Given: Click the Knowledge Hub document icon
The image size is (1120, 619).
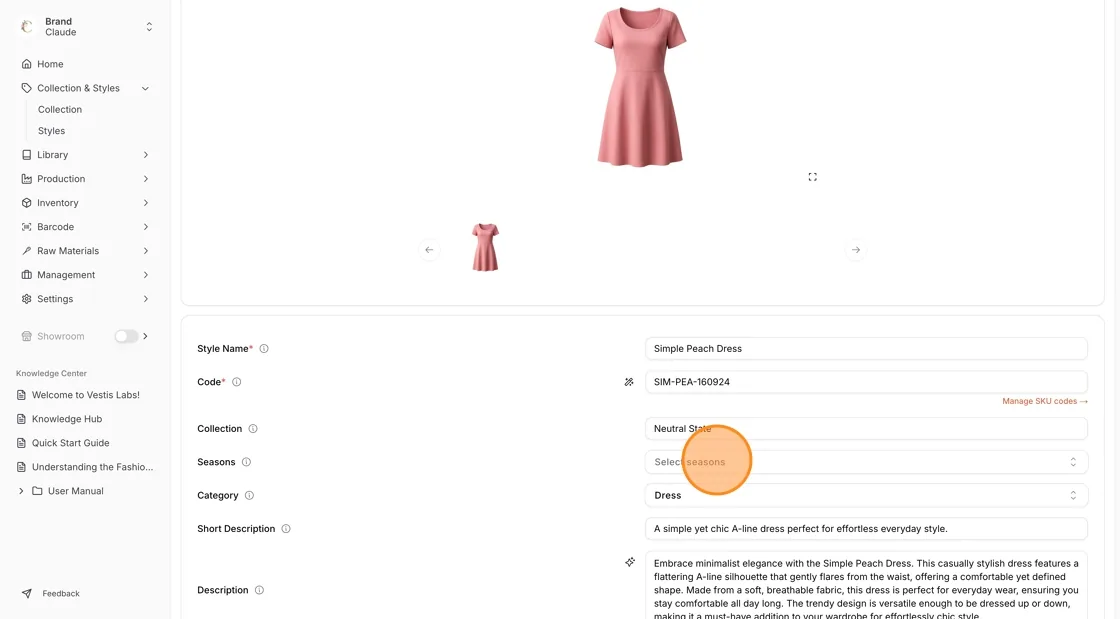Looking at the screenshot, I should pos(21,419).
